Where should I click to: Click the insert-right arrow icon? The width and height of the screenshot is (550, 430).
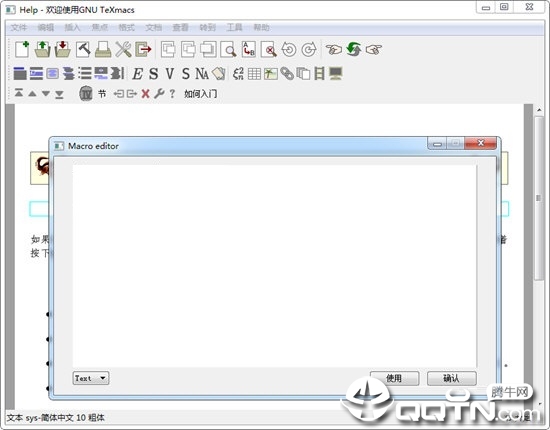pos(132,94)
